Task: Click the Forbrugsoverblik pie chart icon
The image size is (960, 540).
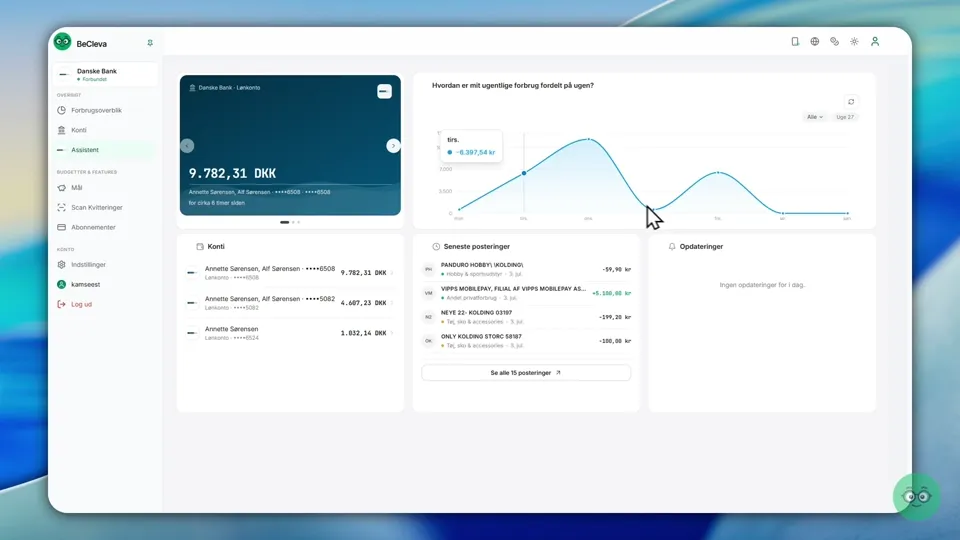Action: click(x=61, y=110)
